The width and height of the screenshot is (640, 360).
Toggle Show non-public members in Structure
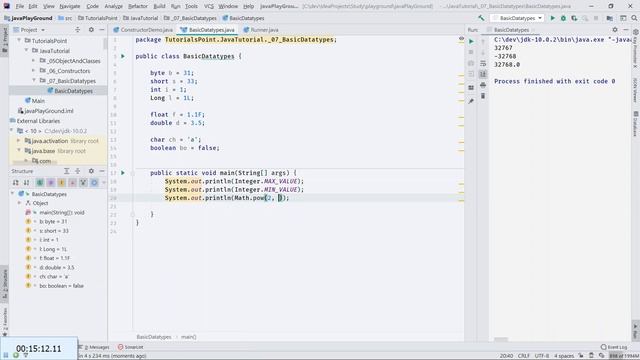(x=73, y=182)
